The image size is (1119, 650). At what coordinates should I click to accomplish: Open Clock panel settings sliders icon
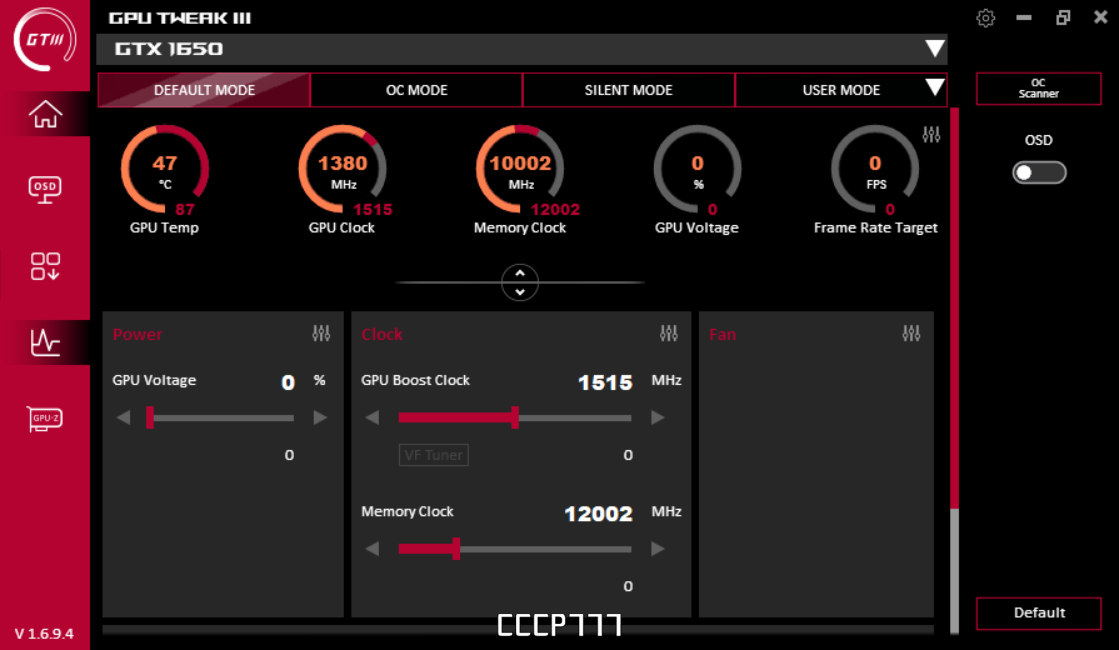(669, 333)
